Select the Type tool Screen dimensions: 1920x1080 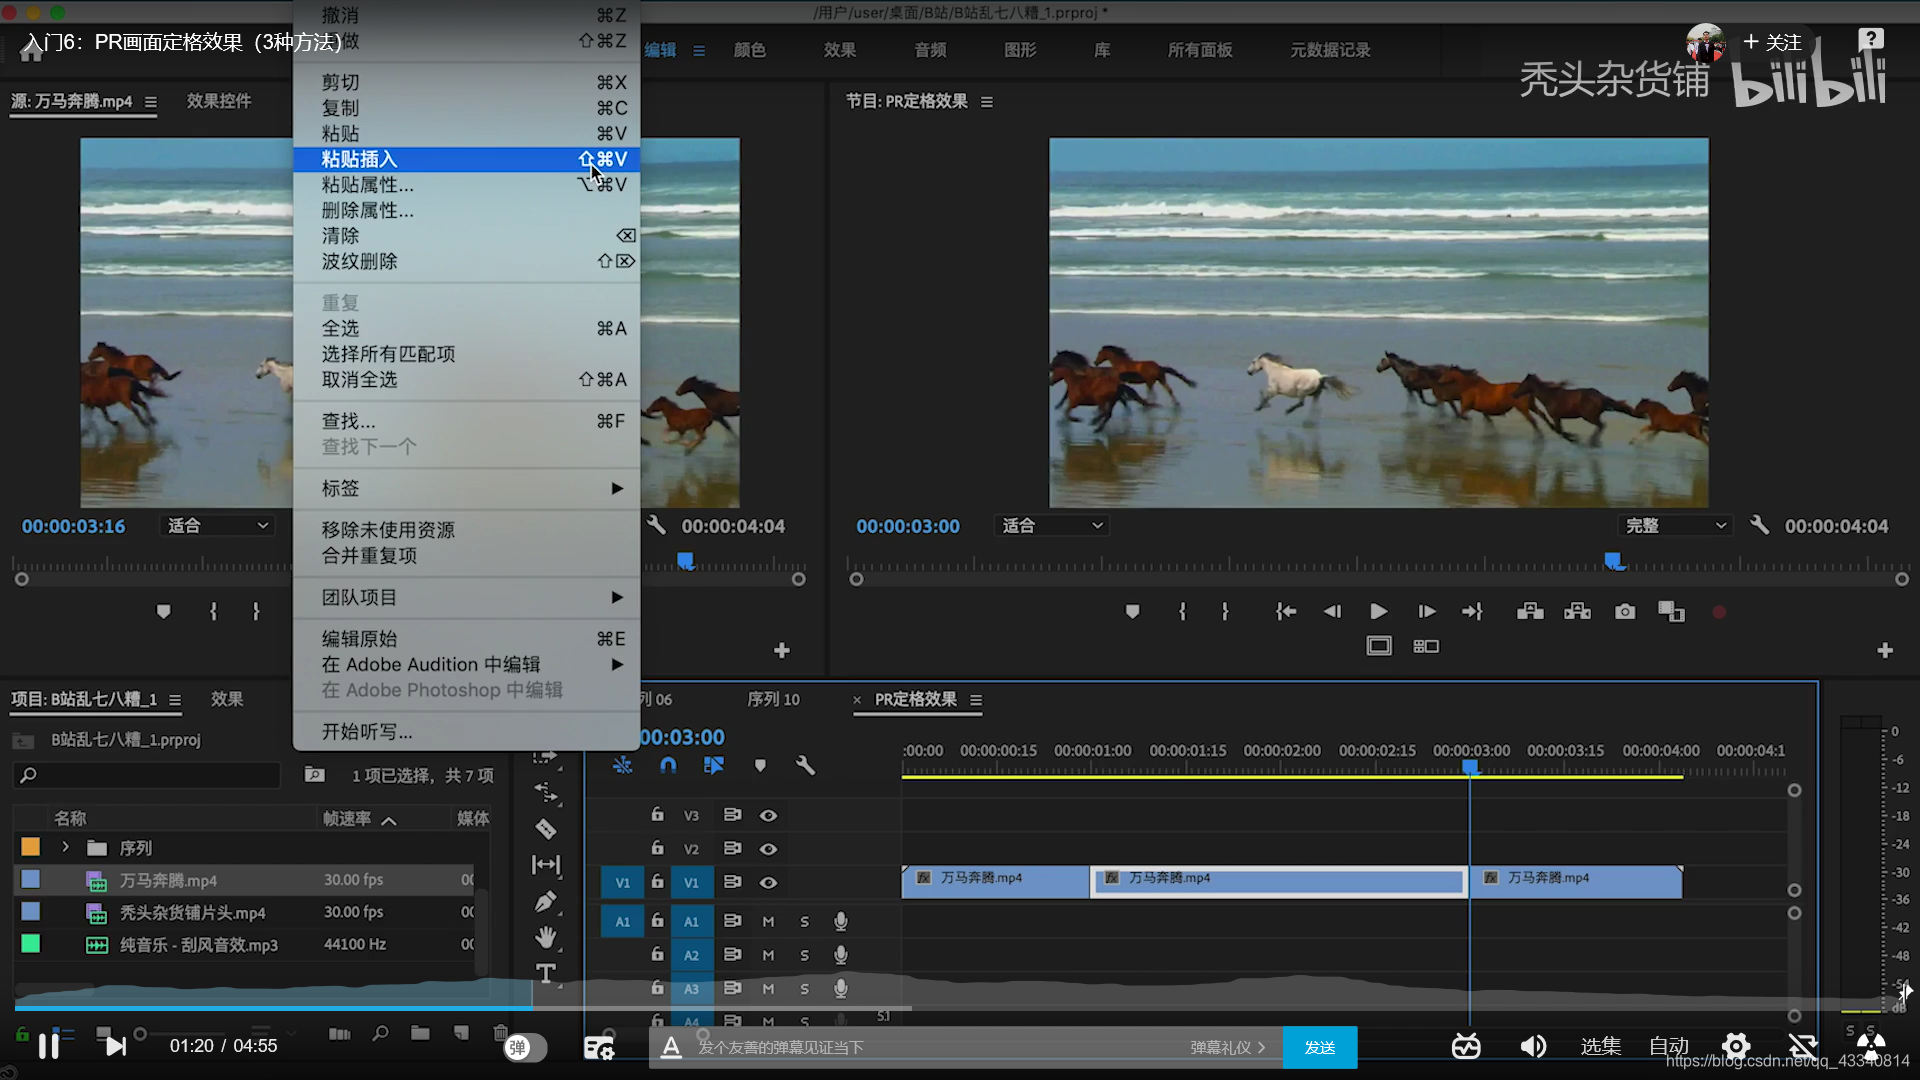546,973
